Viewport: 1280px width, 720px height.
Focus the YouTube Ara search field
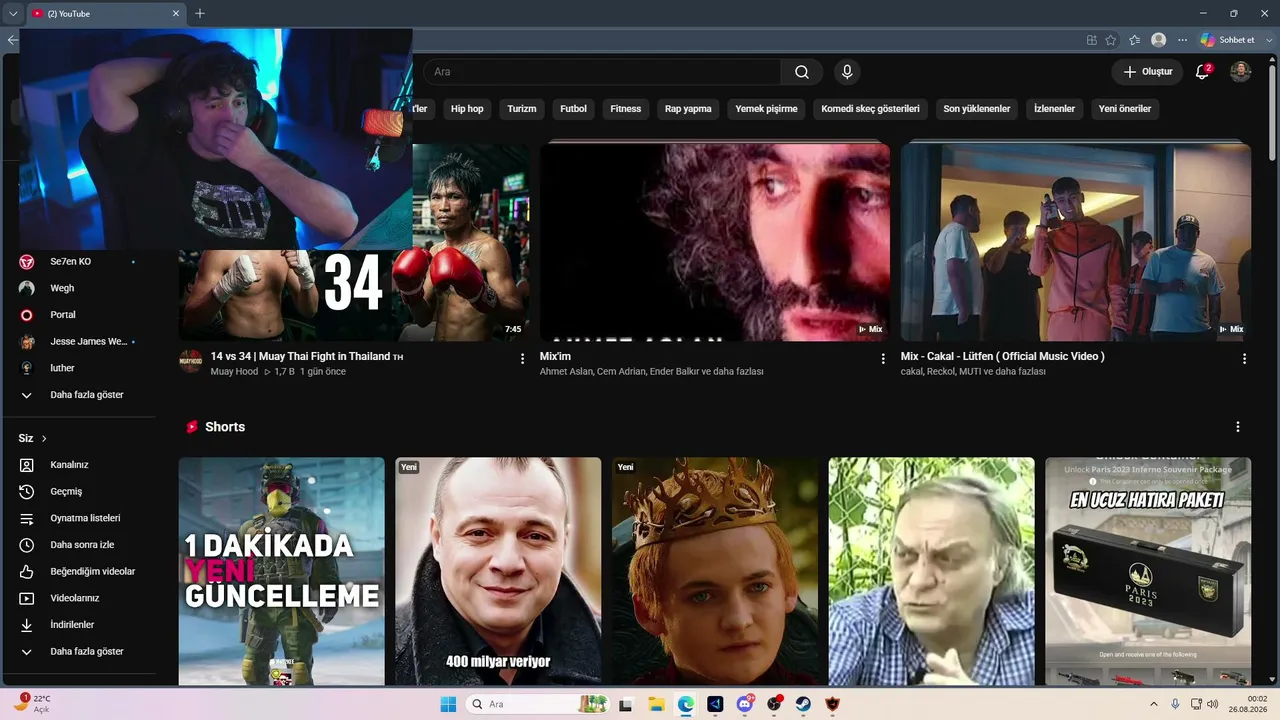click(602, 72)
